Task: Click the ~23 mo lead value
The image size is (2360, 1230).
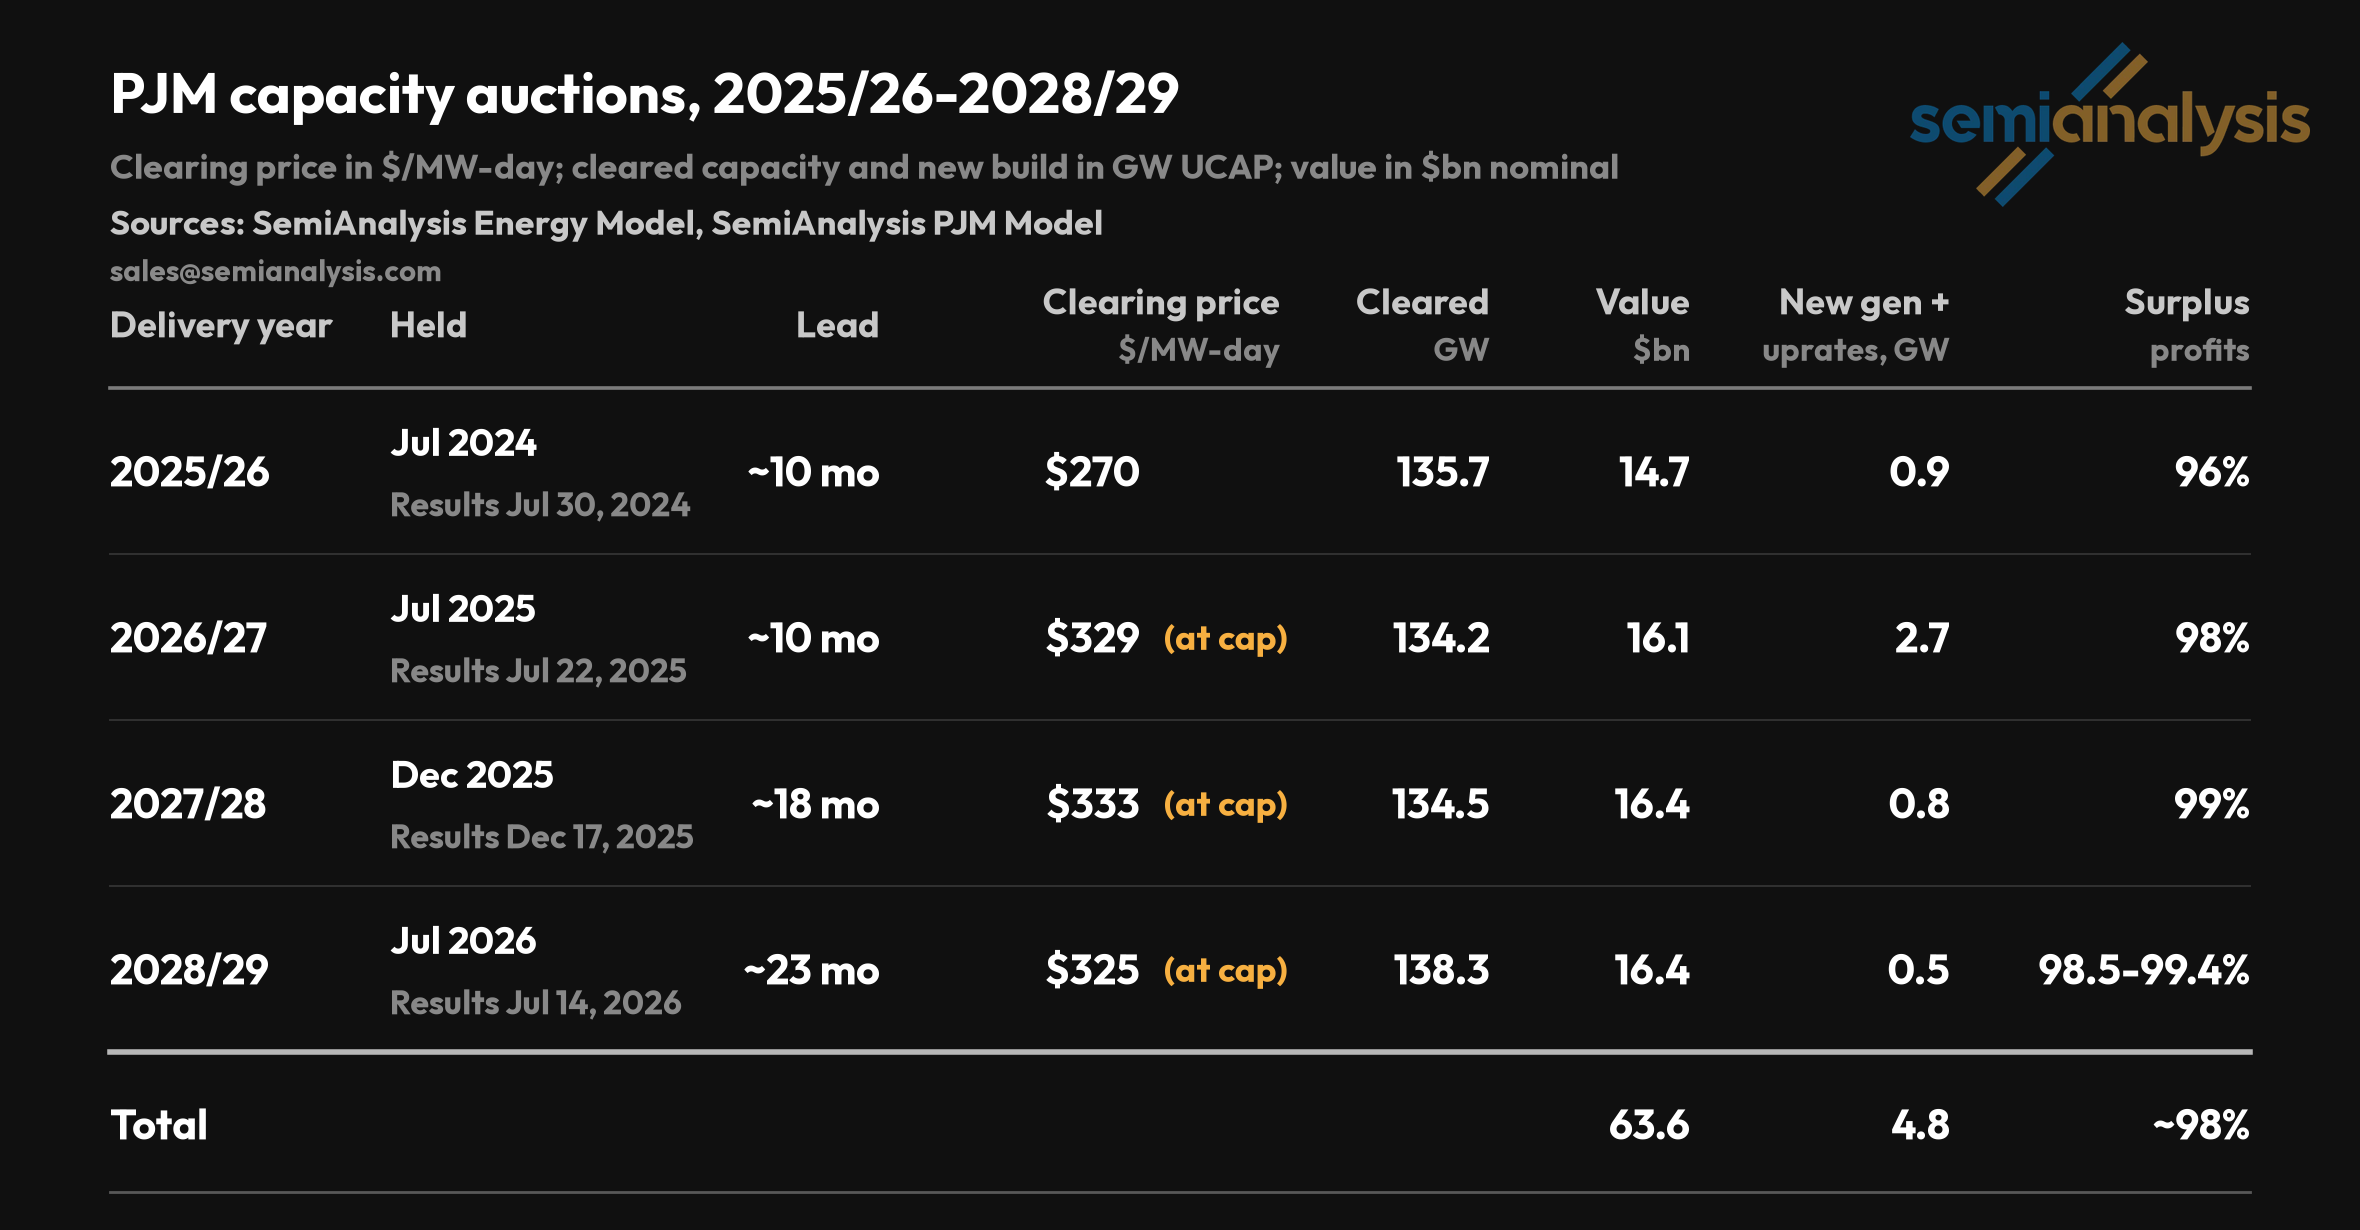Action: [x=811, y=970]
